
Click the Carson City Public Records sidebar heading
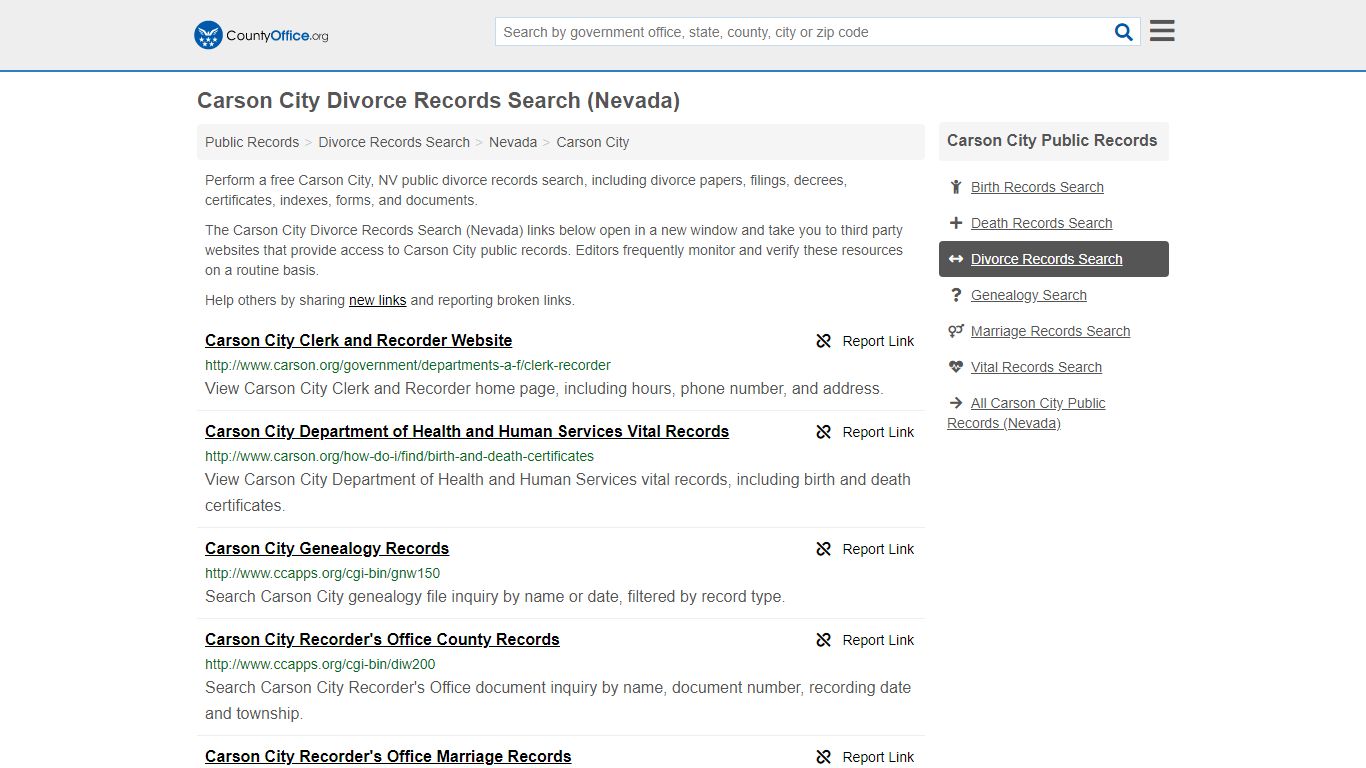point(1052,141)
